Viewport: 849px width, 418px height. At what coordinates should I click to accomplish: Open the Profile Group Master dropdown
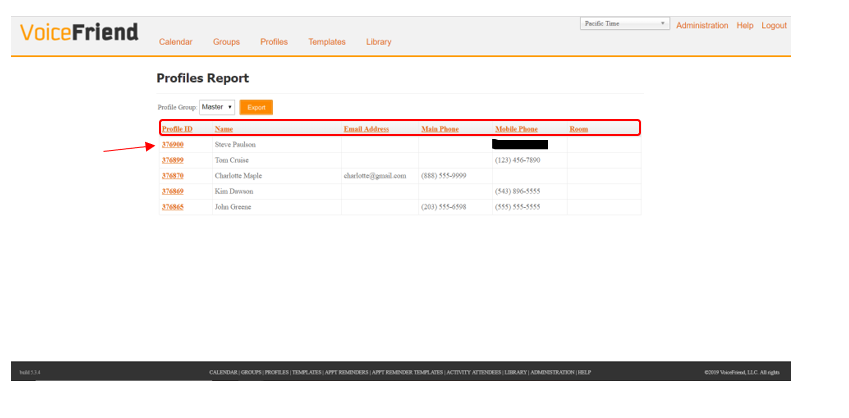click(217, 107)
